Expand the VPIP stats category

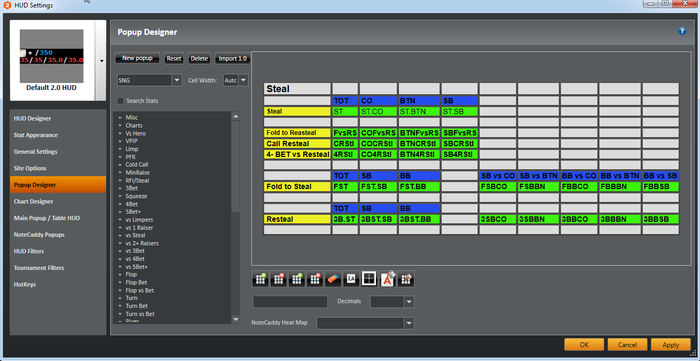tap(120, 141)
